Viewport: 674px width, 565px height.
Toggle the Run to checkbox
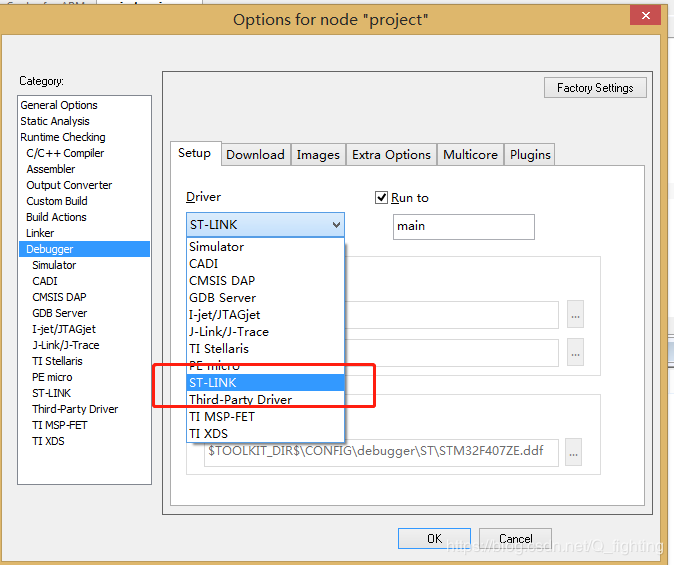381,198
